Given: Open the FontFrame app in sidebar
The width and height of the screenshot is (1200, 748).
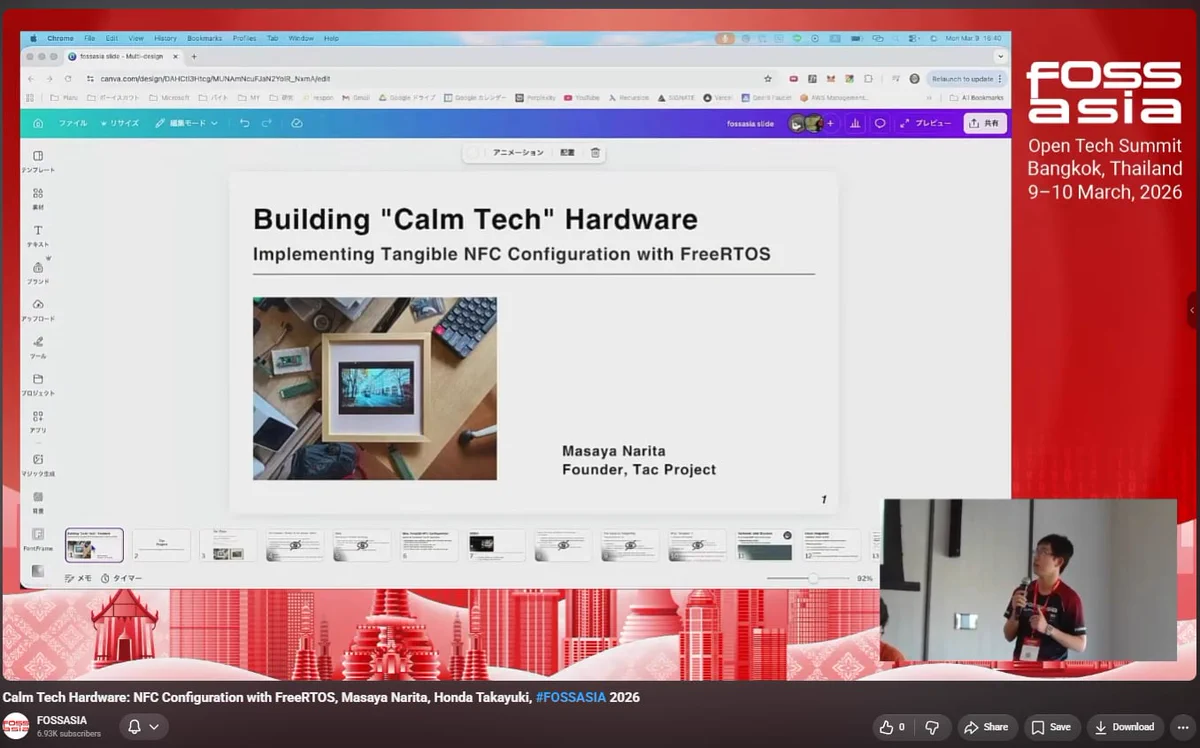Looking at the screenshot, I should (38, 540).
